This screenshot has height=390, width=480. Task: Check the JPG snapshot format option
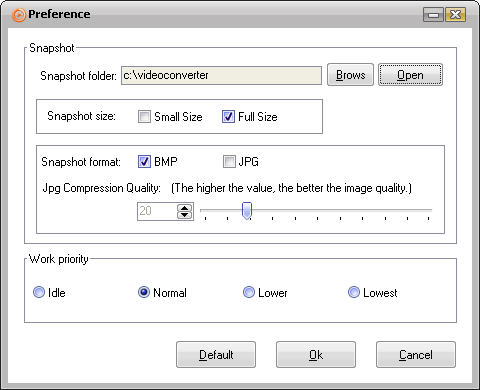tap(229, 162)
